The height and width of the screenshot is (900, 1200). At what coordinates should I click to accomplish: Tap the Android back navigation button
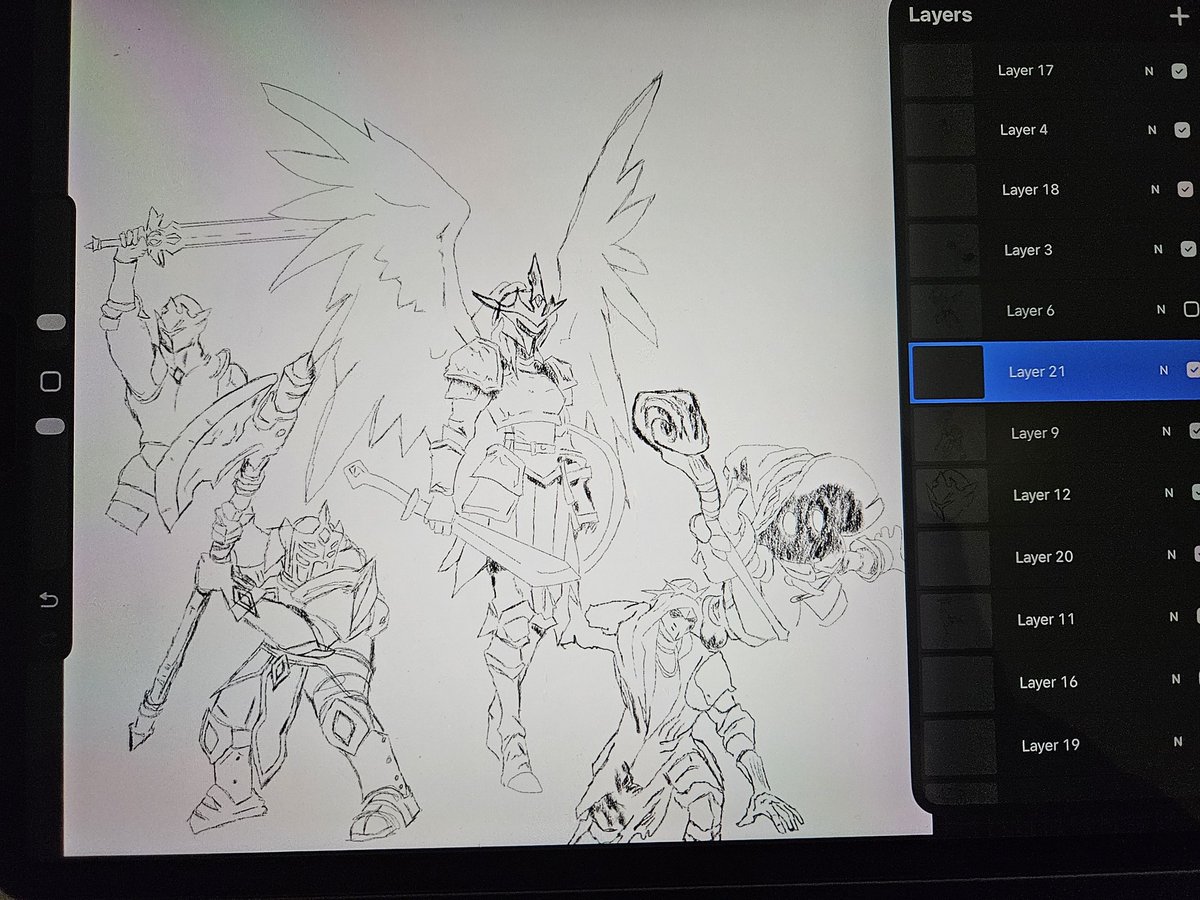[x=47, y=600]
